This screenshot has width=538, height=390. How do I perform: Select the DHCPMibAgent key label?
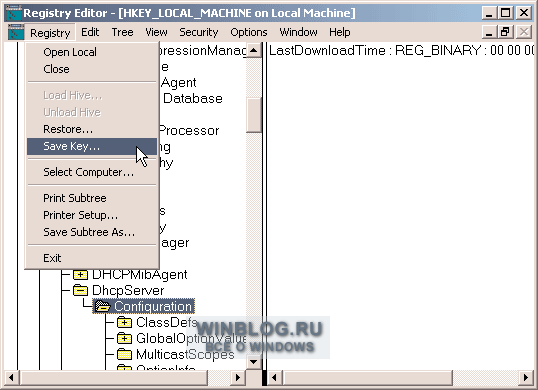click(x=140, y=274)
